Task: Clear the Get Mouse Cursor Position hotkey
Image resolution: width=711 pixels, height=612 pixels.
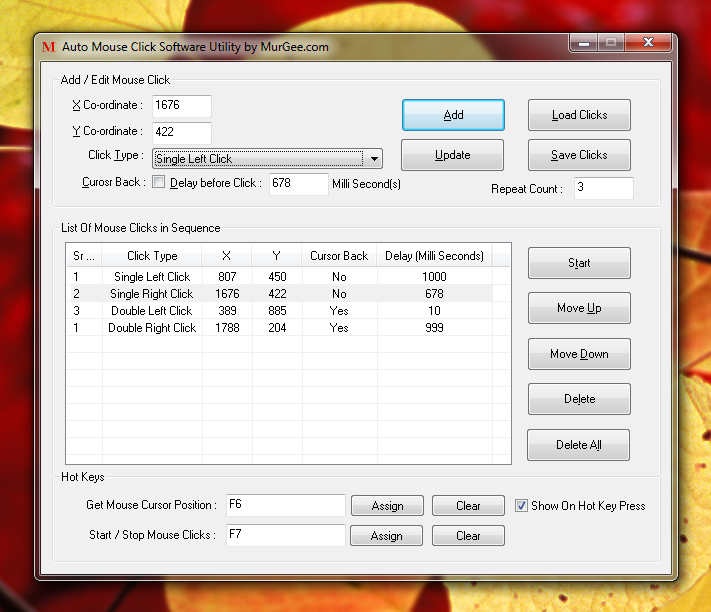Action: pos(468,506)
